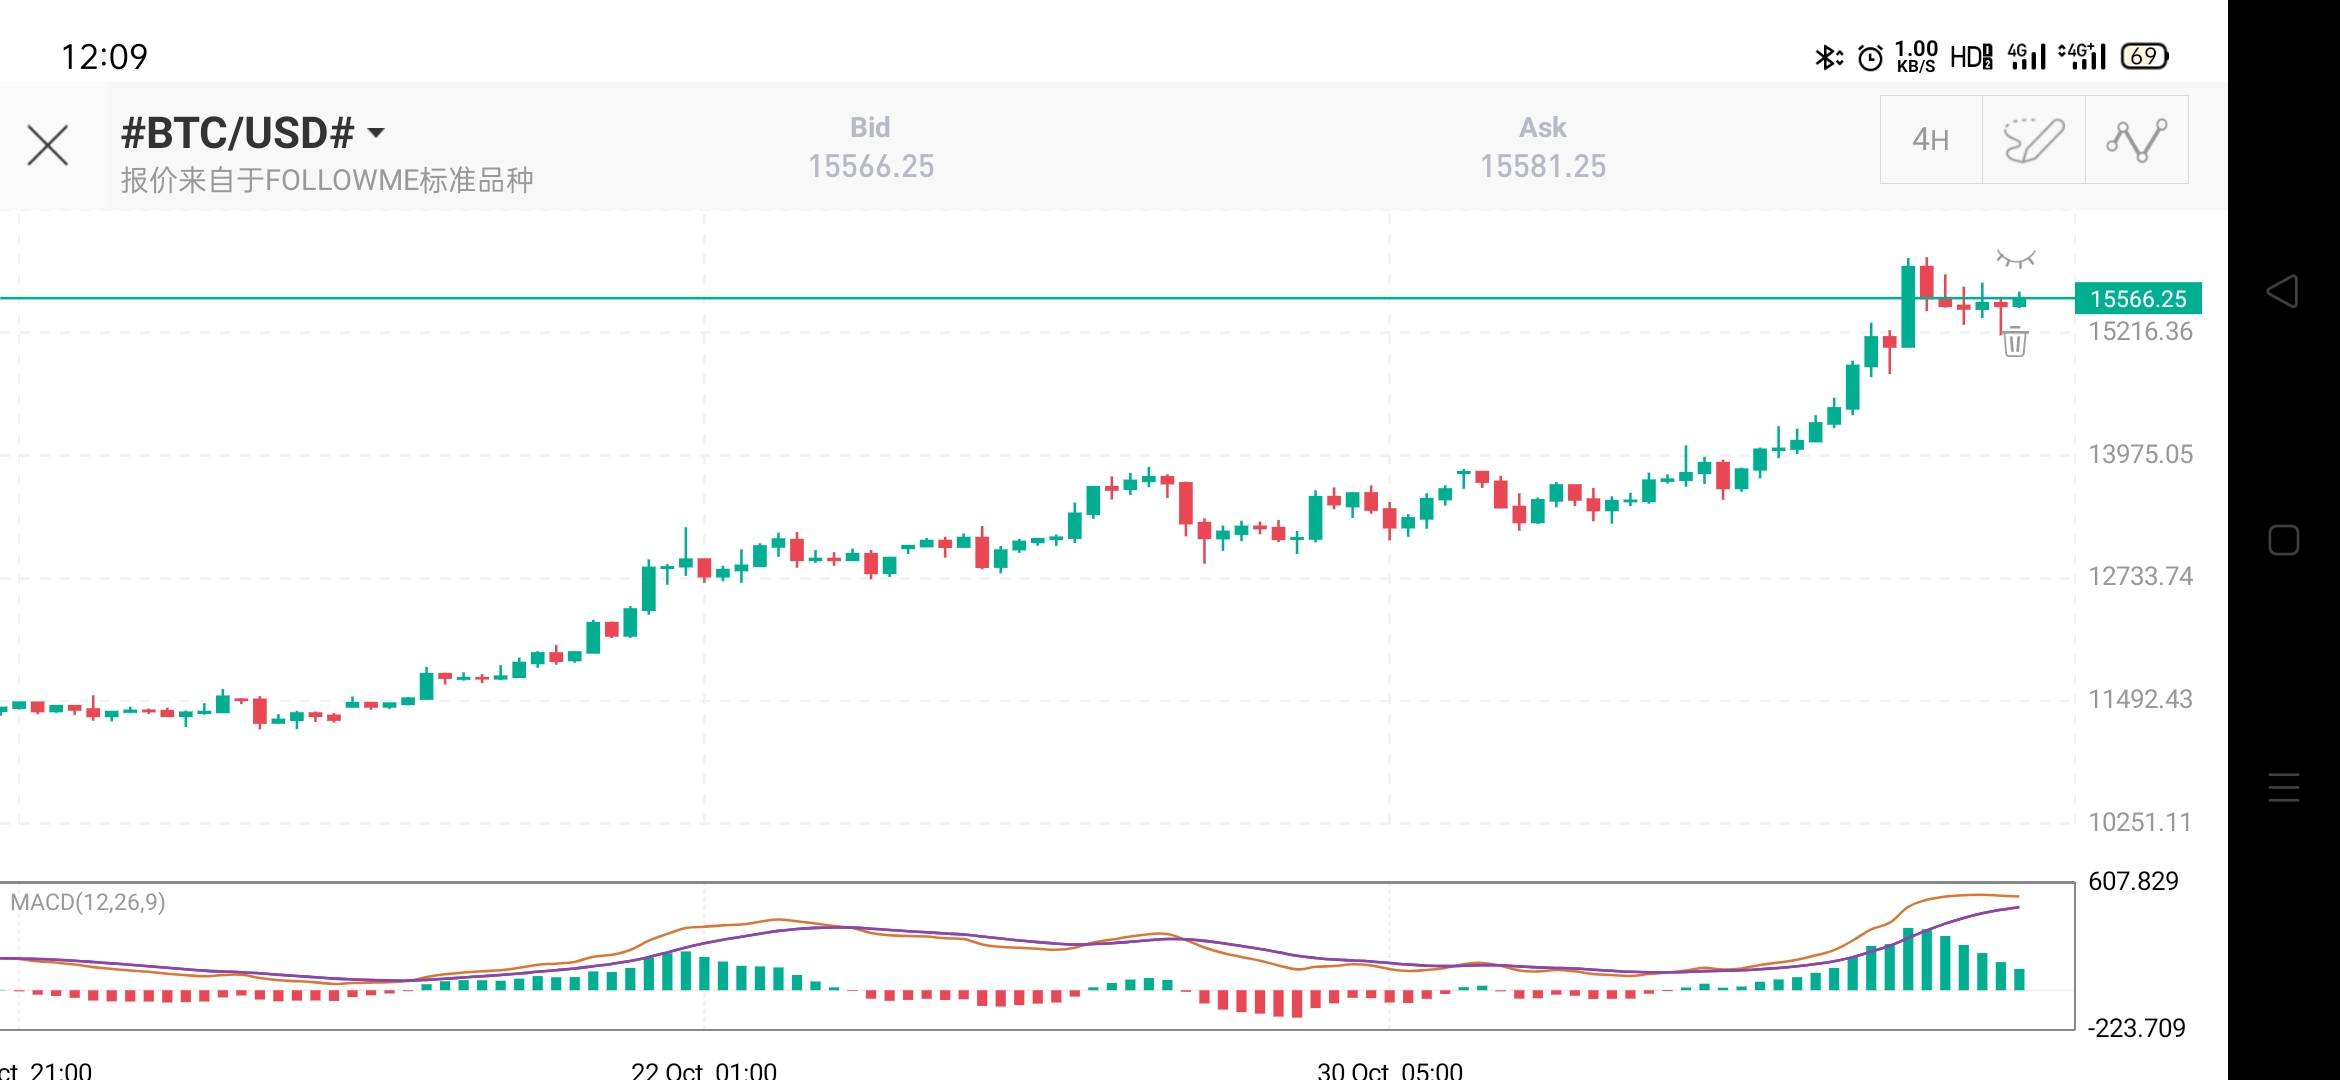This screenshot has height=1080, width=2340.
Task: Tap the MACD(12,26,9) indicator label
Action: (x=88, y=902)
